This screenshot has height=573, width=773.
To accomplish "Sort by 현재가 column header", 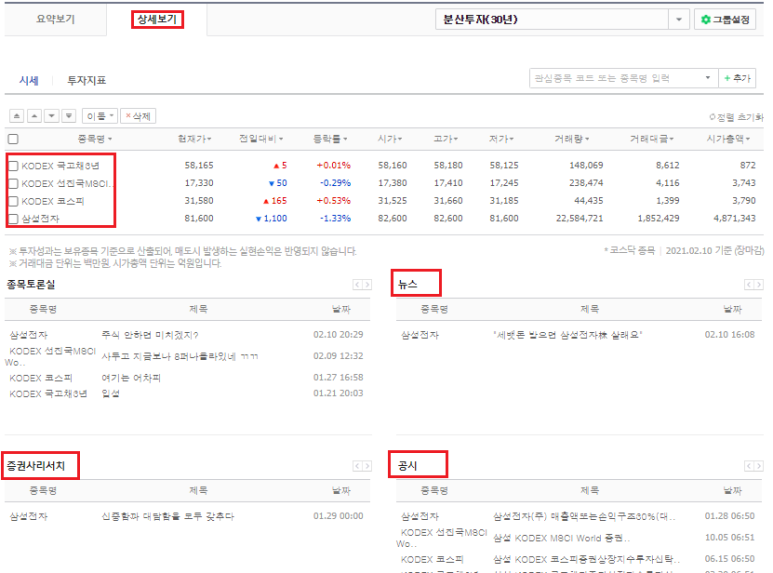I will pos(195,139).
